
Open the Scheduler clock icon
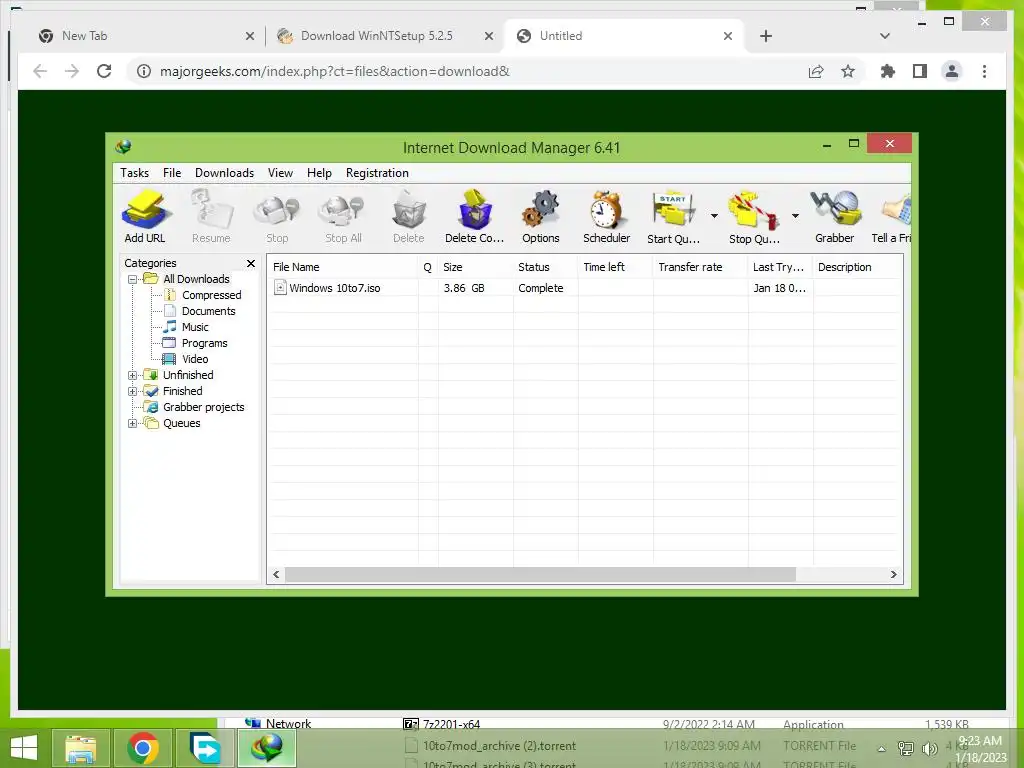pyautogui.click(x=606, y=216)
